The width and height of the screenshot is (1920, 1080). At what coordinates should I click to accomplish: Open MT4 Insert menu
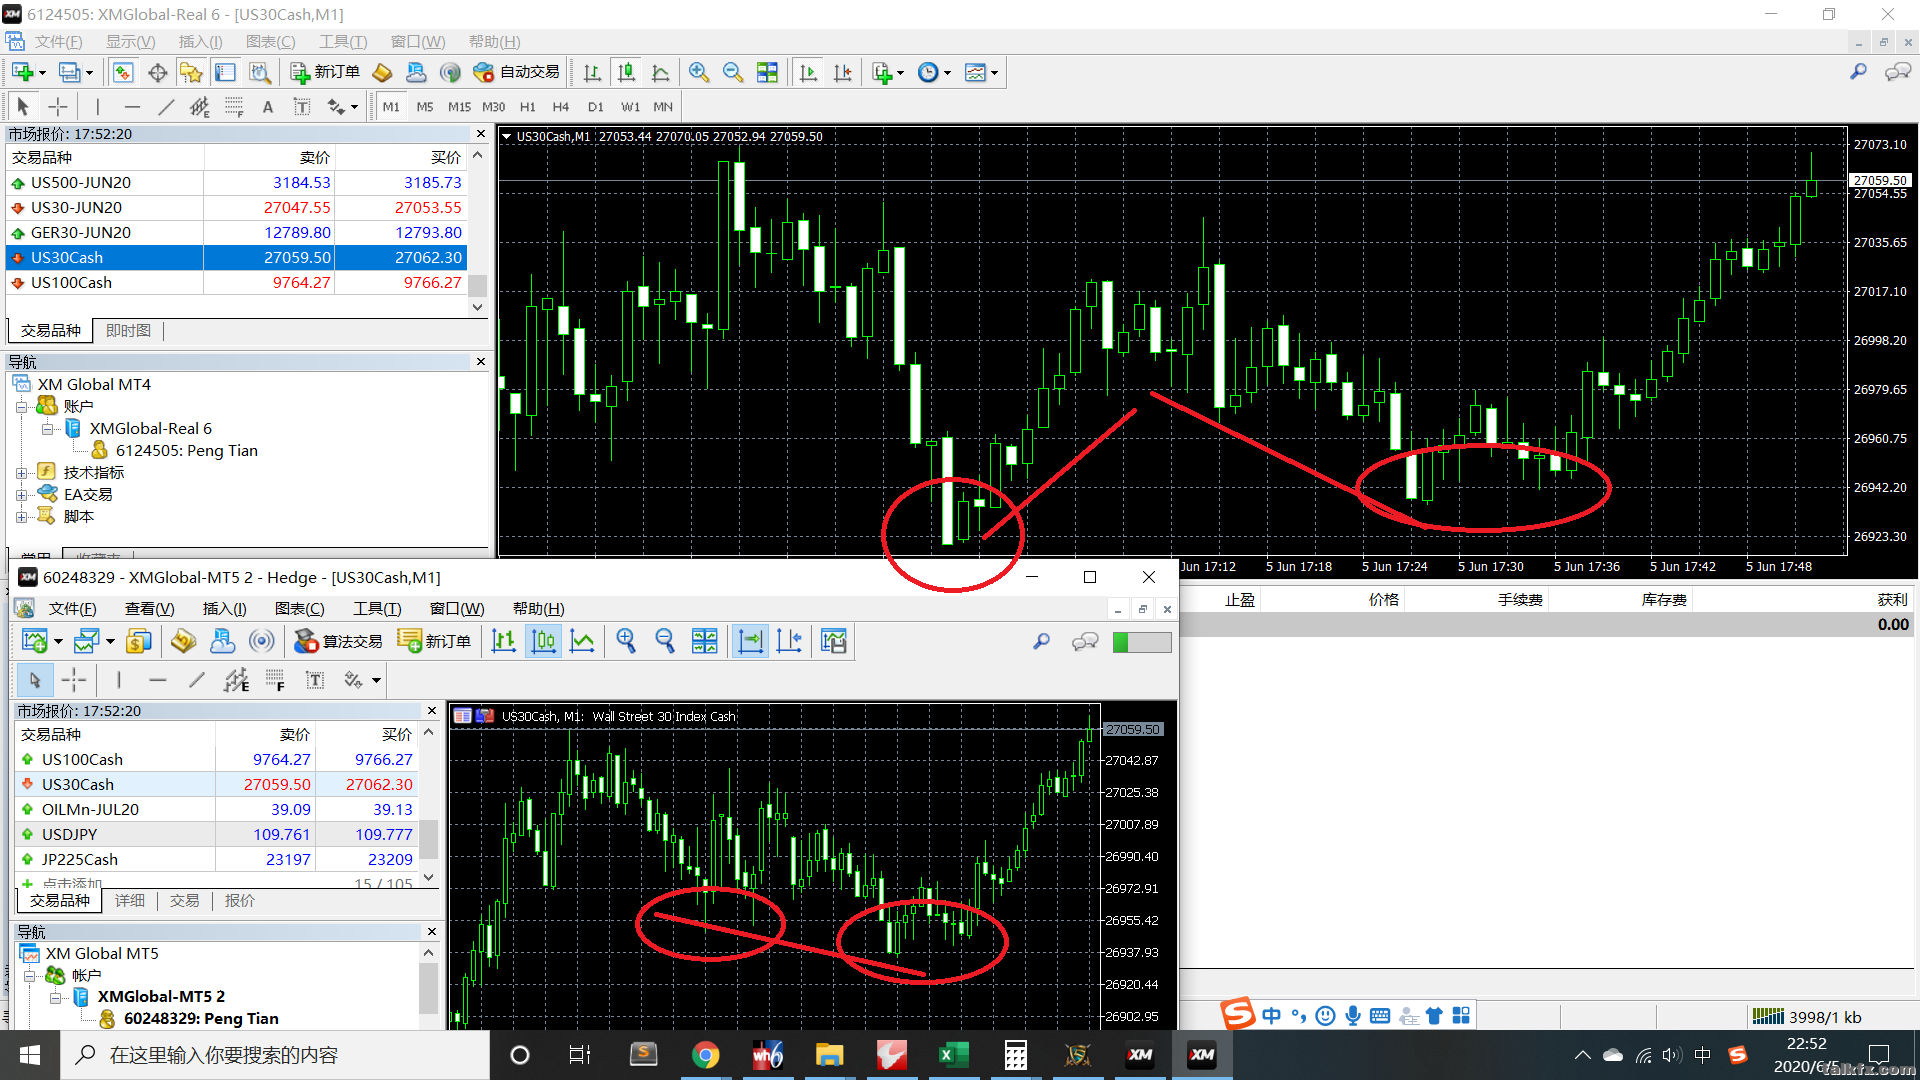click(200, 42)
